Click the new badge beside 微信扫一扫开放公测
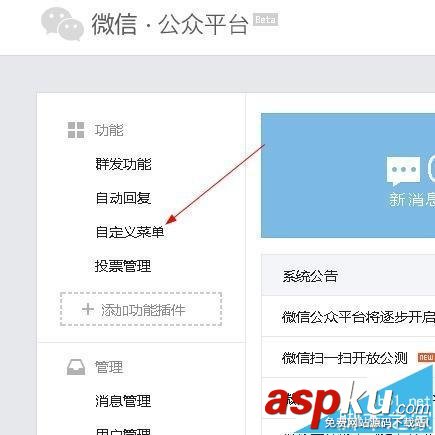The image size is (435, 435). [x=426, y=357]
